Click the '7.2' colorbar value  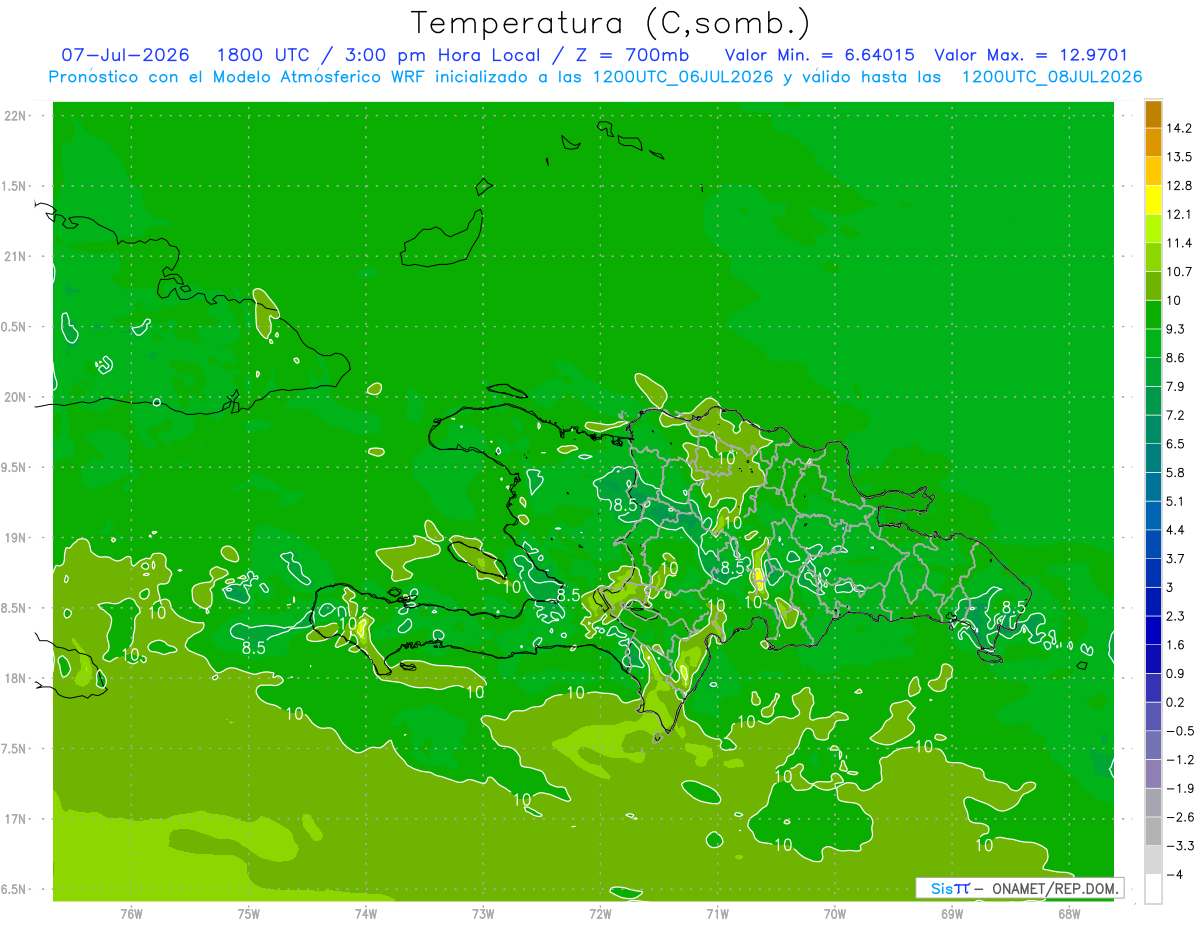tap(1176, 415)
